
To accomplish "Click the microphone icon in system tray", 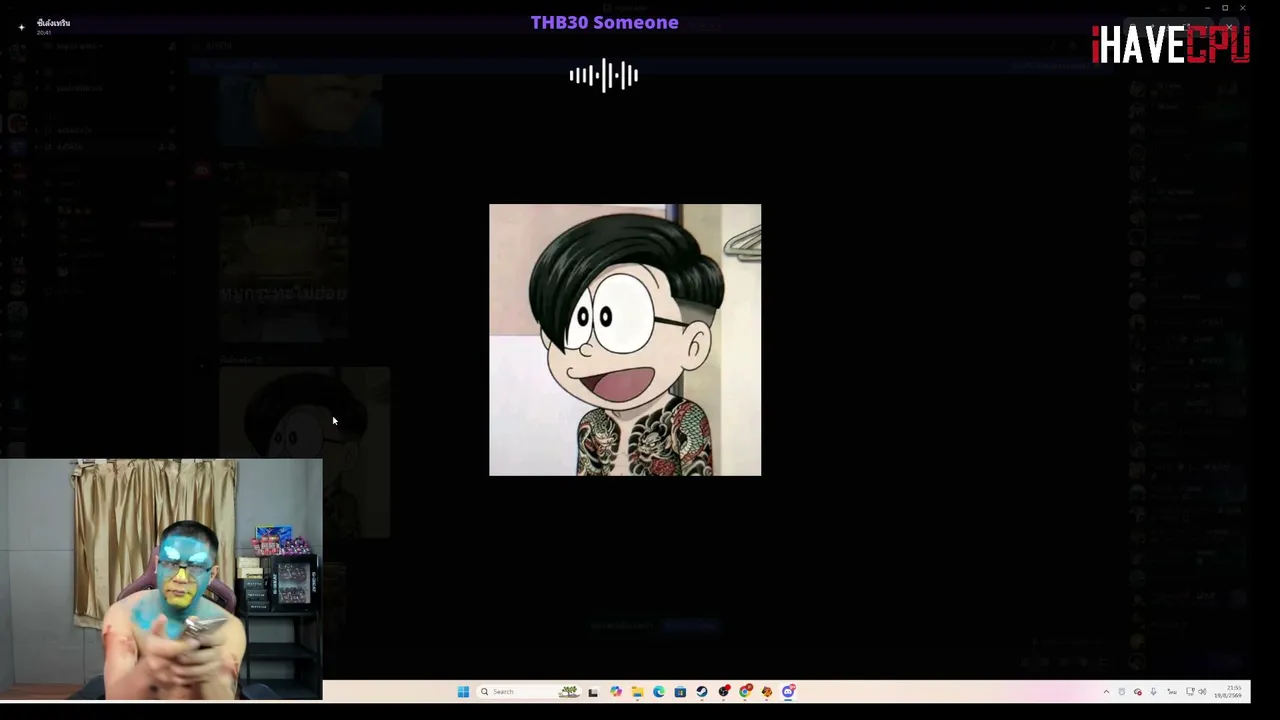I will point(1153,692).
